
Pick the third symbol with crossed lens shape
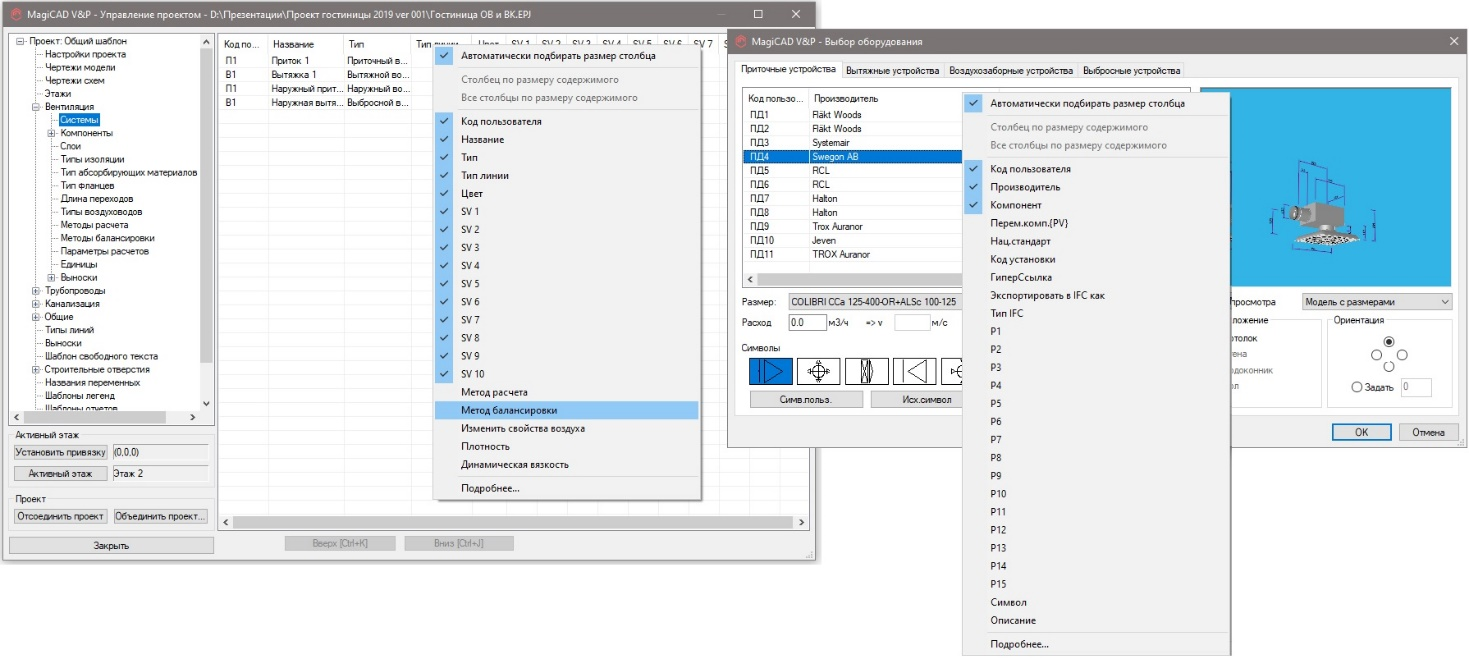click(x=866, y=372)
